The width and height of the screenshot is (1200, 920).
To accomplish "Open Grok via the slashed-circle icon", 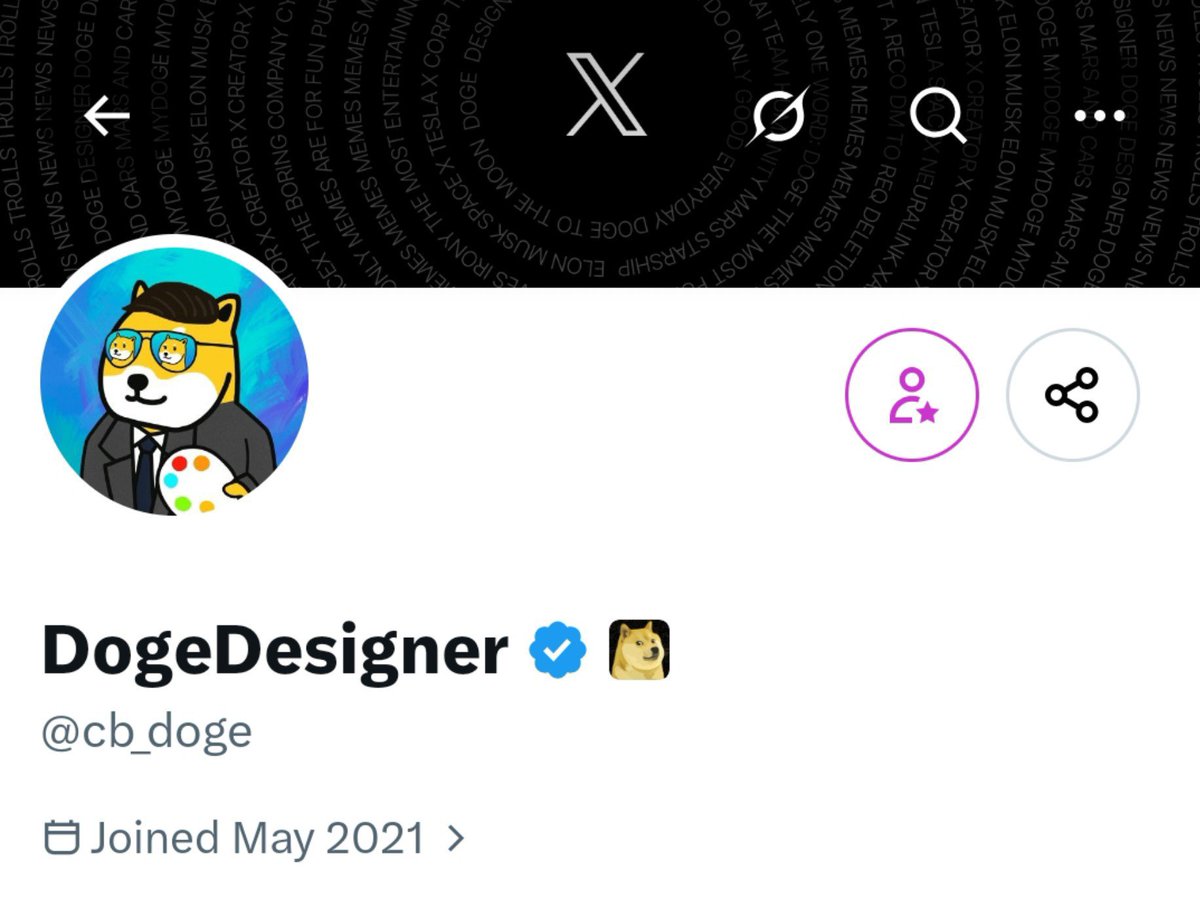I will (x=779, y=116).
